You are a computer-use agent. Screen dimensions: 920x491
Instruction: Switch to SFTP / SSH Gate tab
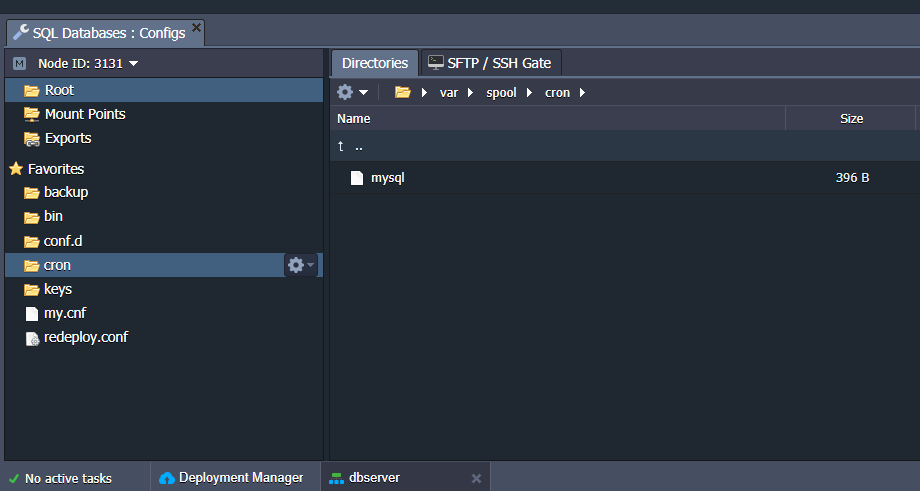(x=490, y=63)
